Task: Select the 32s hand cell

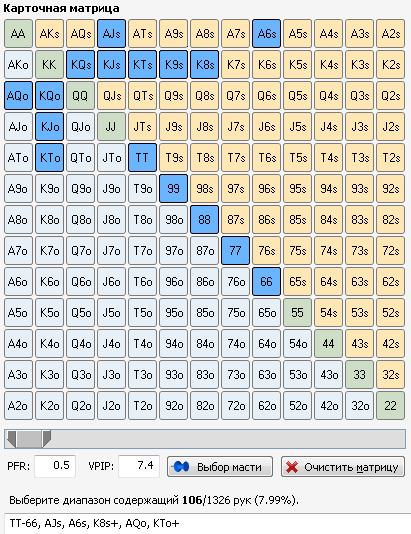Action: click(x=390, y=374)
